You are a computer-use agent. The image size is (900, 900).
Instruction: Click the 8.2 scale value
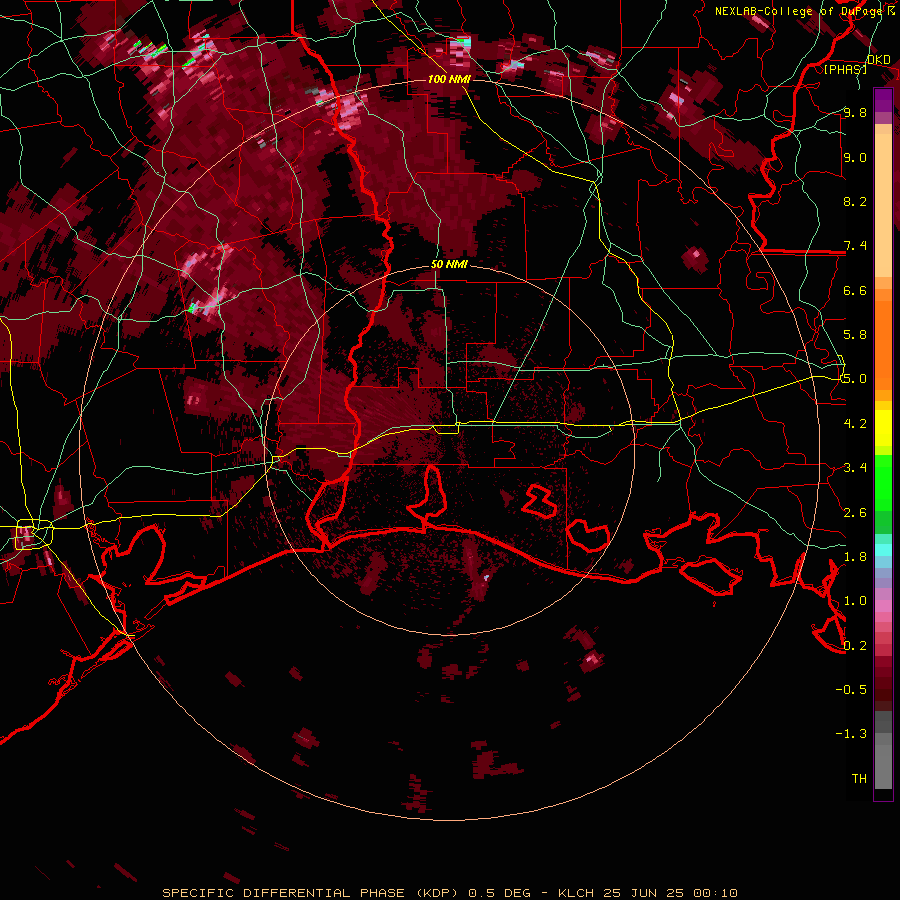click(855, 201)
